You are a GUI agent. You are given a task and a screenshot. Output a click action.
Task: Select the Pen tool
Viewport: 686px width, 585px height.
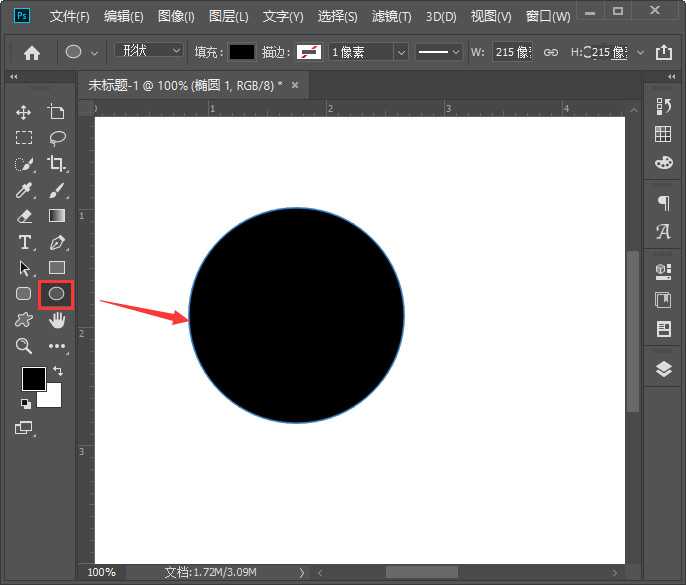pos(57,242)
